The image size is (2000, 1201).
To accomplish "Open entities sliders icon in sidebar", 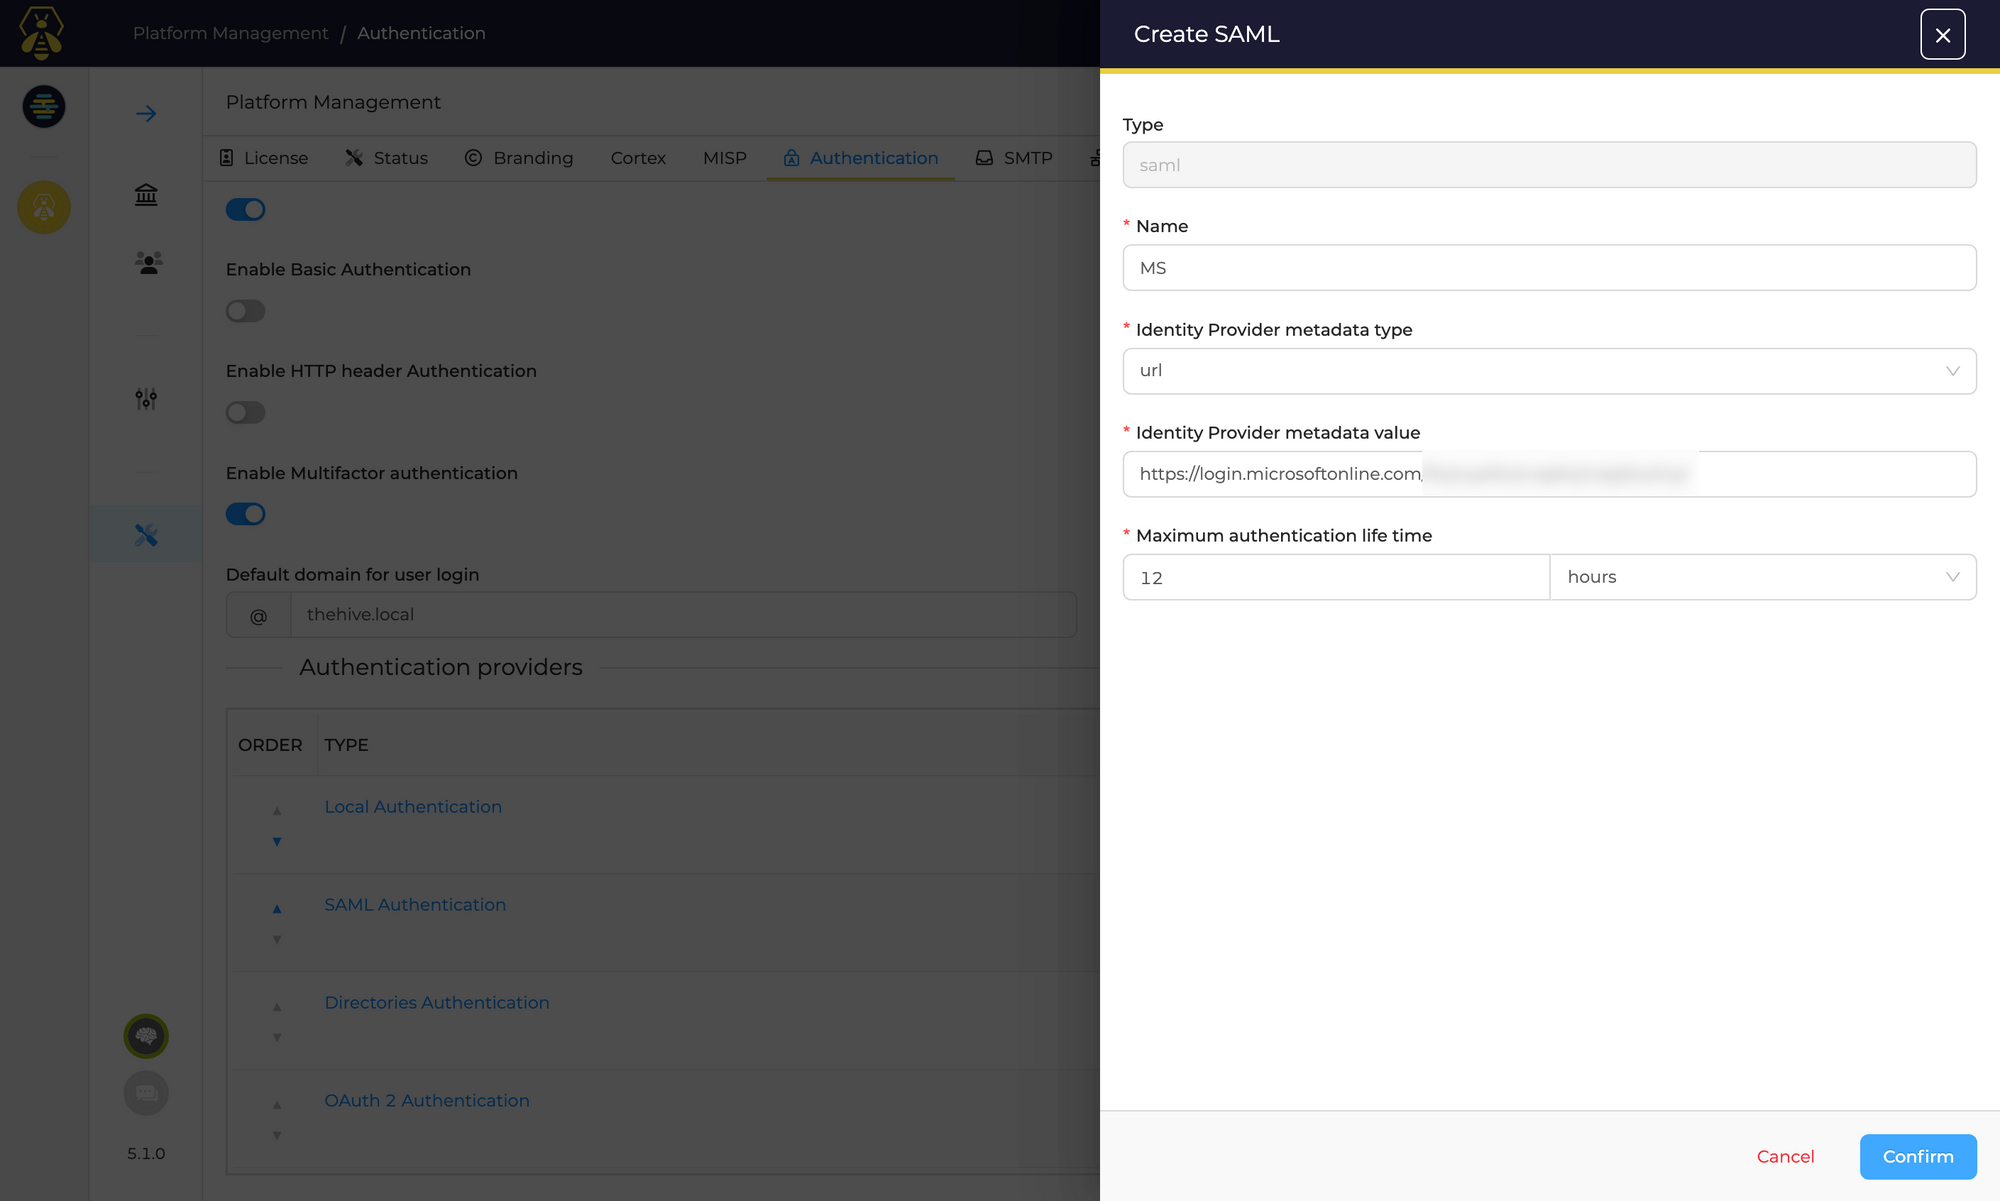I will 146,399.
